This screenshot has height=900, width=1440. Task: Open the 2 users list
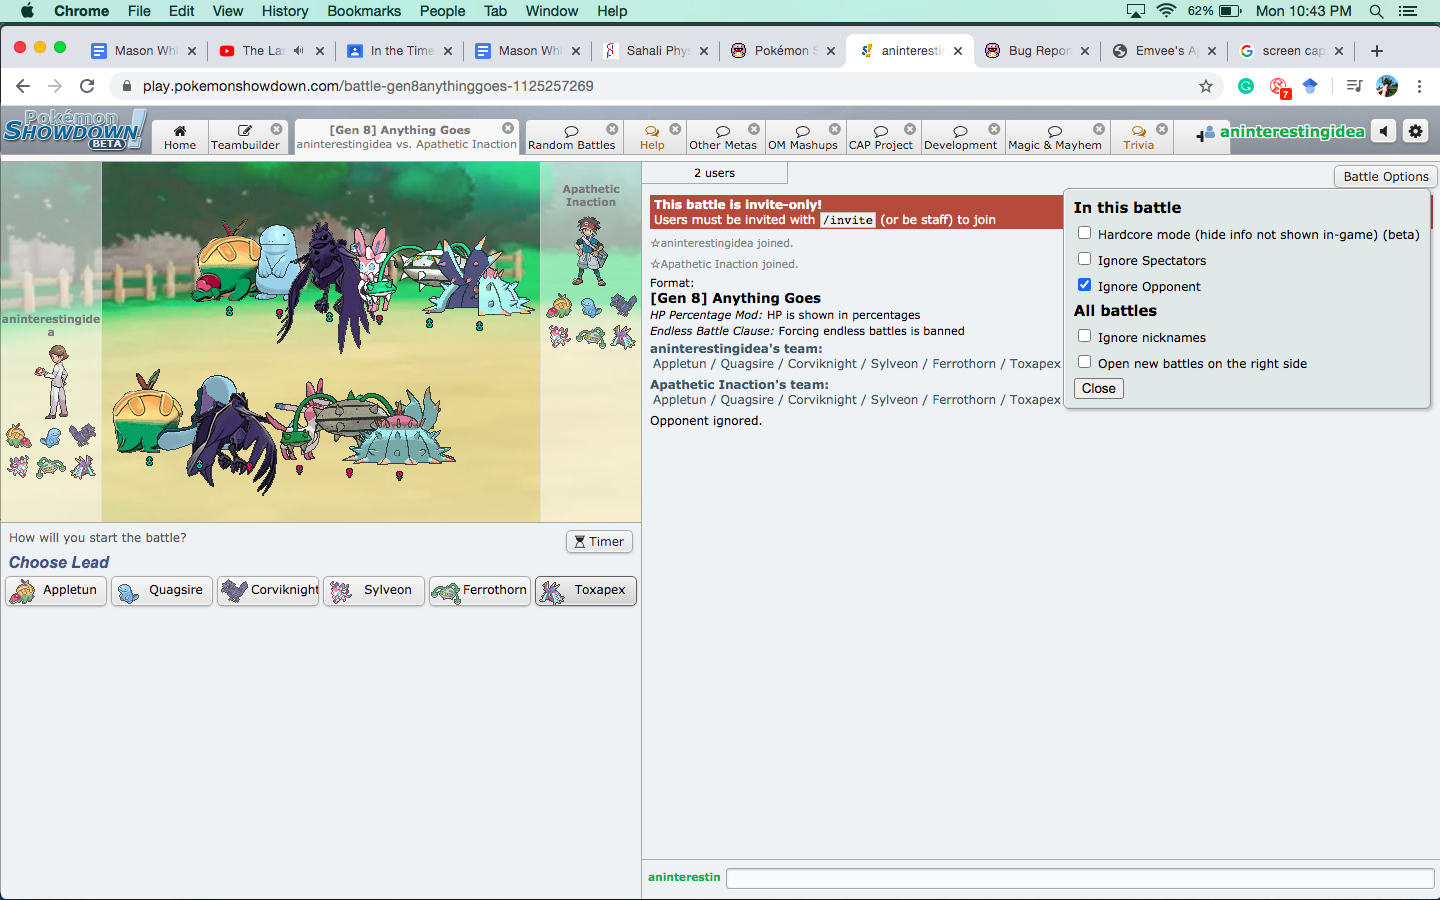click(714, 173)
